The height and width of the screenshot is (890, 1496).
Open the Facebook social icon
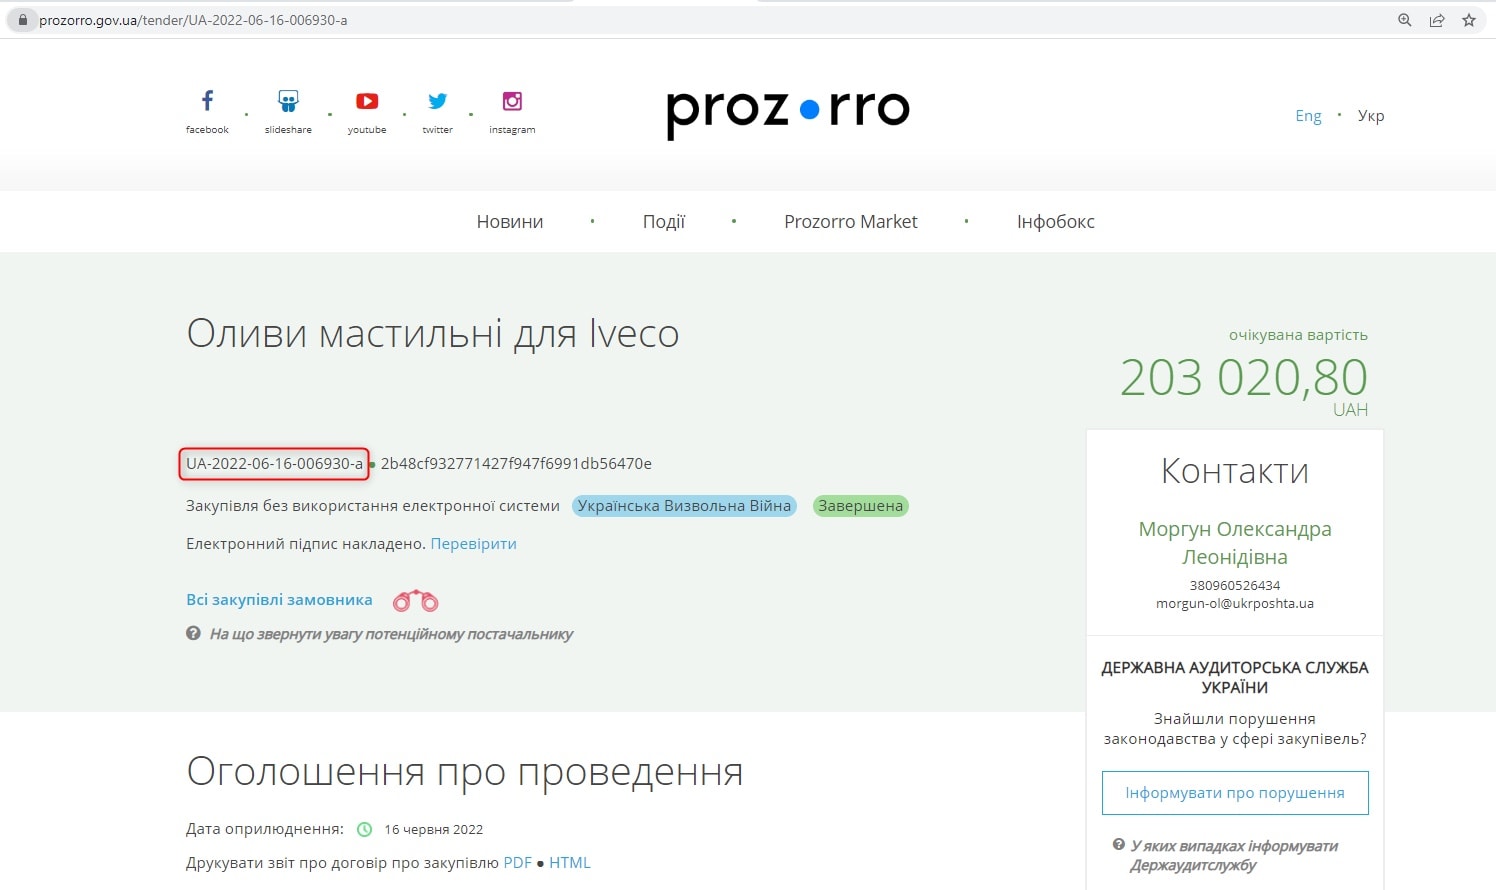(x=207, y=101)
